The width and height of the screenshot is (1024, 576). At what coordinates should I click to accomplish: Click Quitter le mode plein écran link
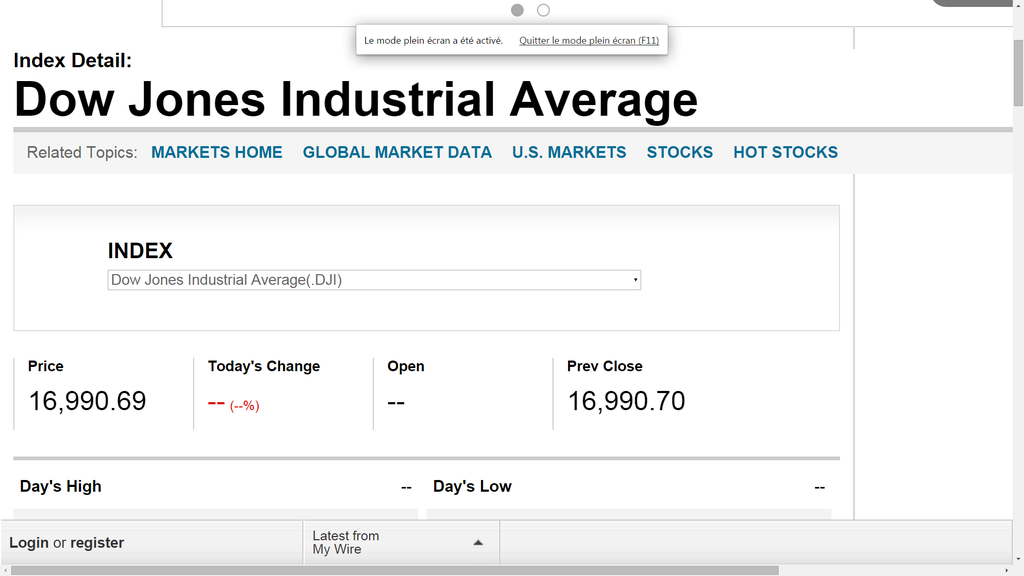click(x=589, y=40)
